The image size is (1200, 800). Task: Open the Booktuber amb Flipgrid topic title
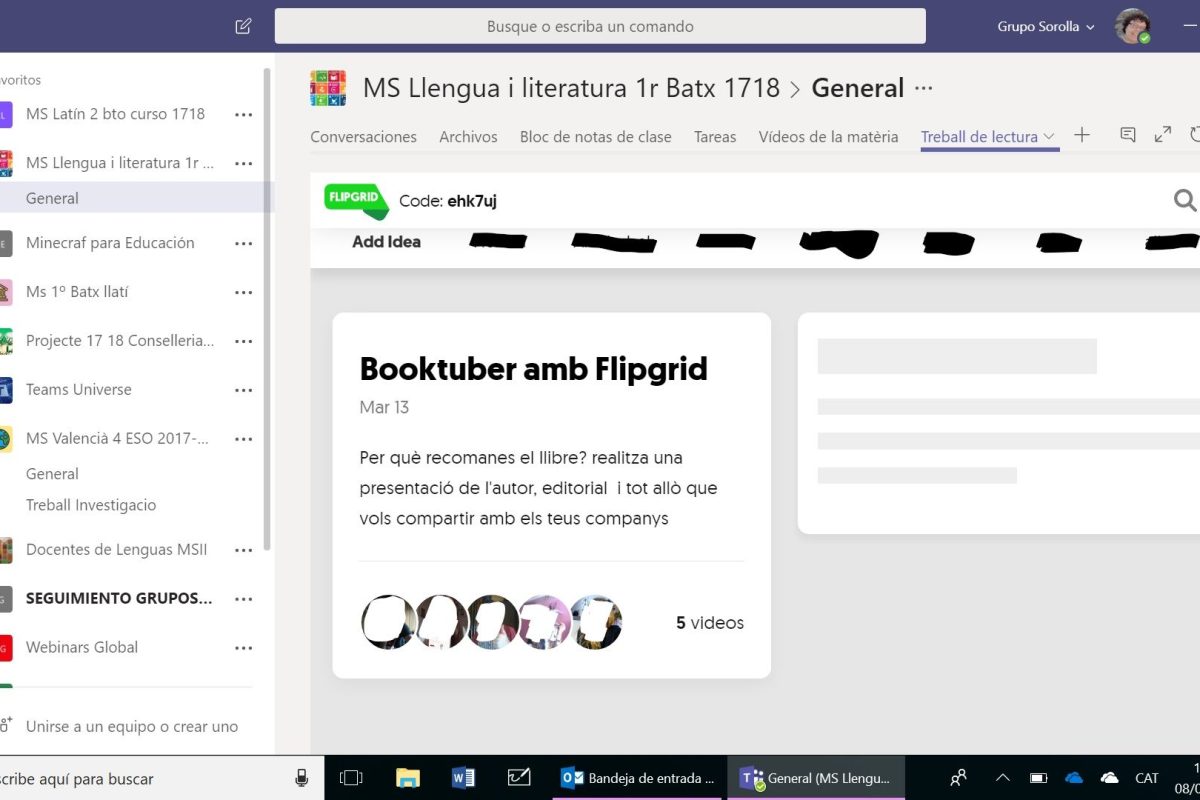pyautogui.click(x=533, y=369)
